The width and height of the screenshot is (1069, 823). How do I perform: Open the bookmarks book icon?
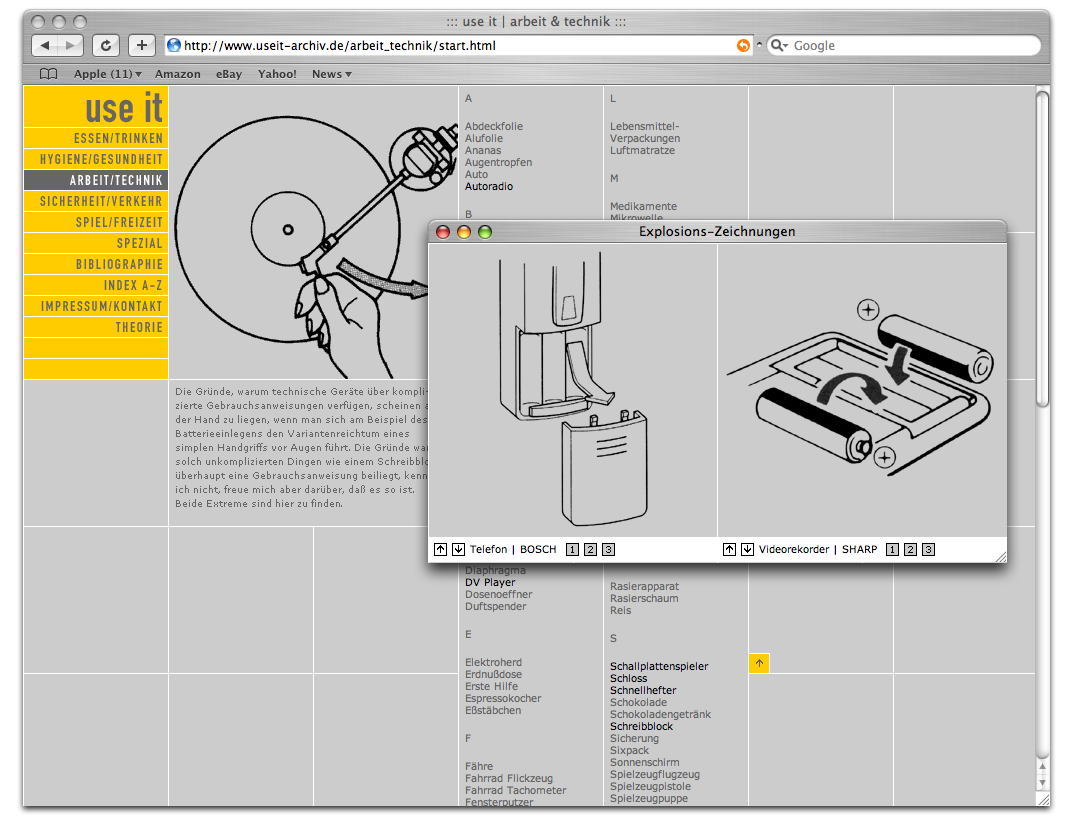[48, 74]
